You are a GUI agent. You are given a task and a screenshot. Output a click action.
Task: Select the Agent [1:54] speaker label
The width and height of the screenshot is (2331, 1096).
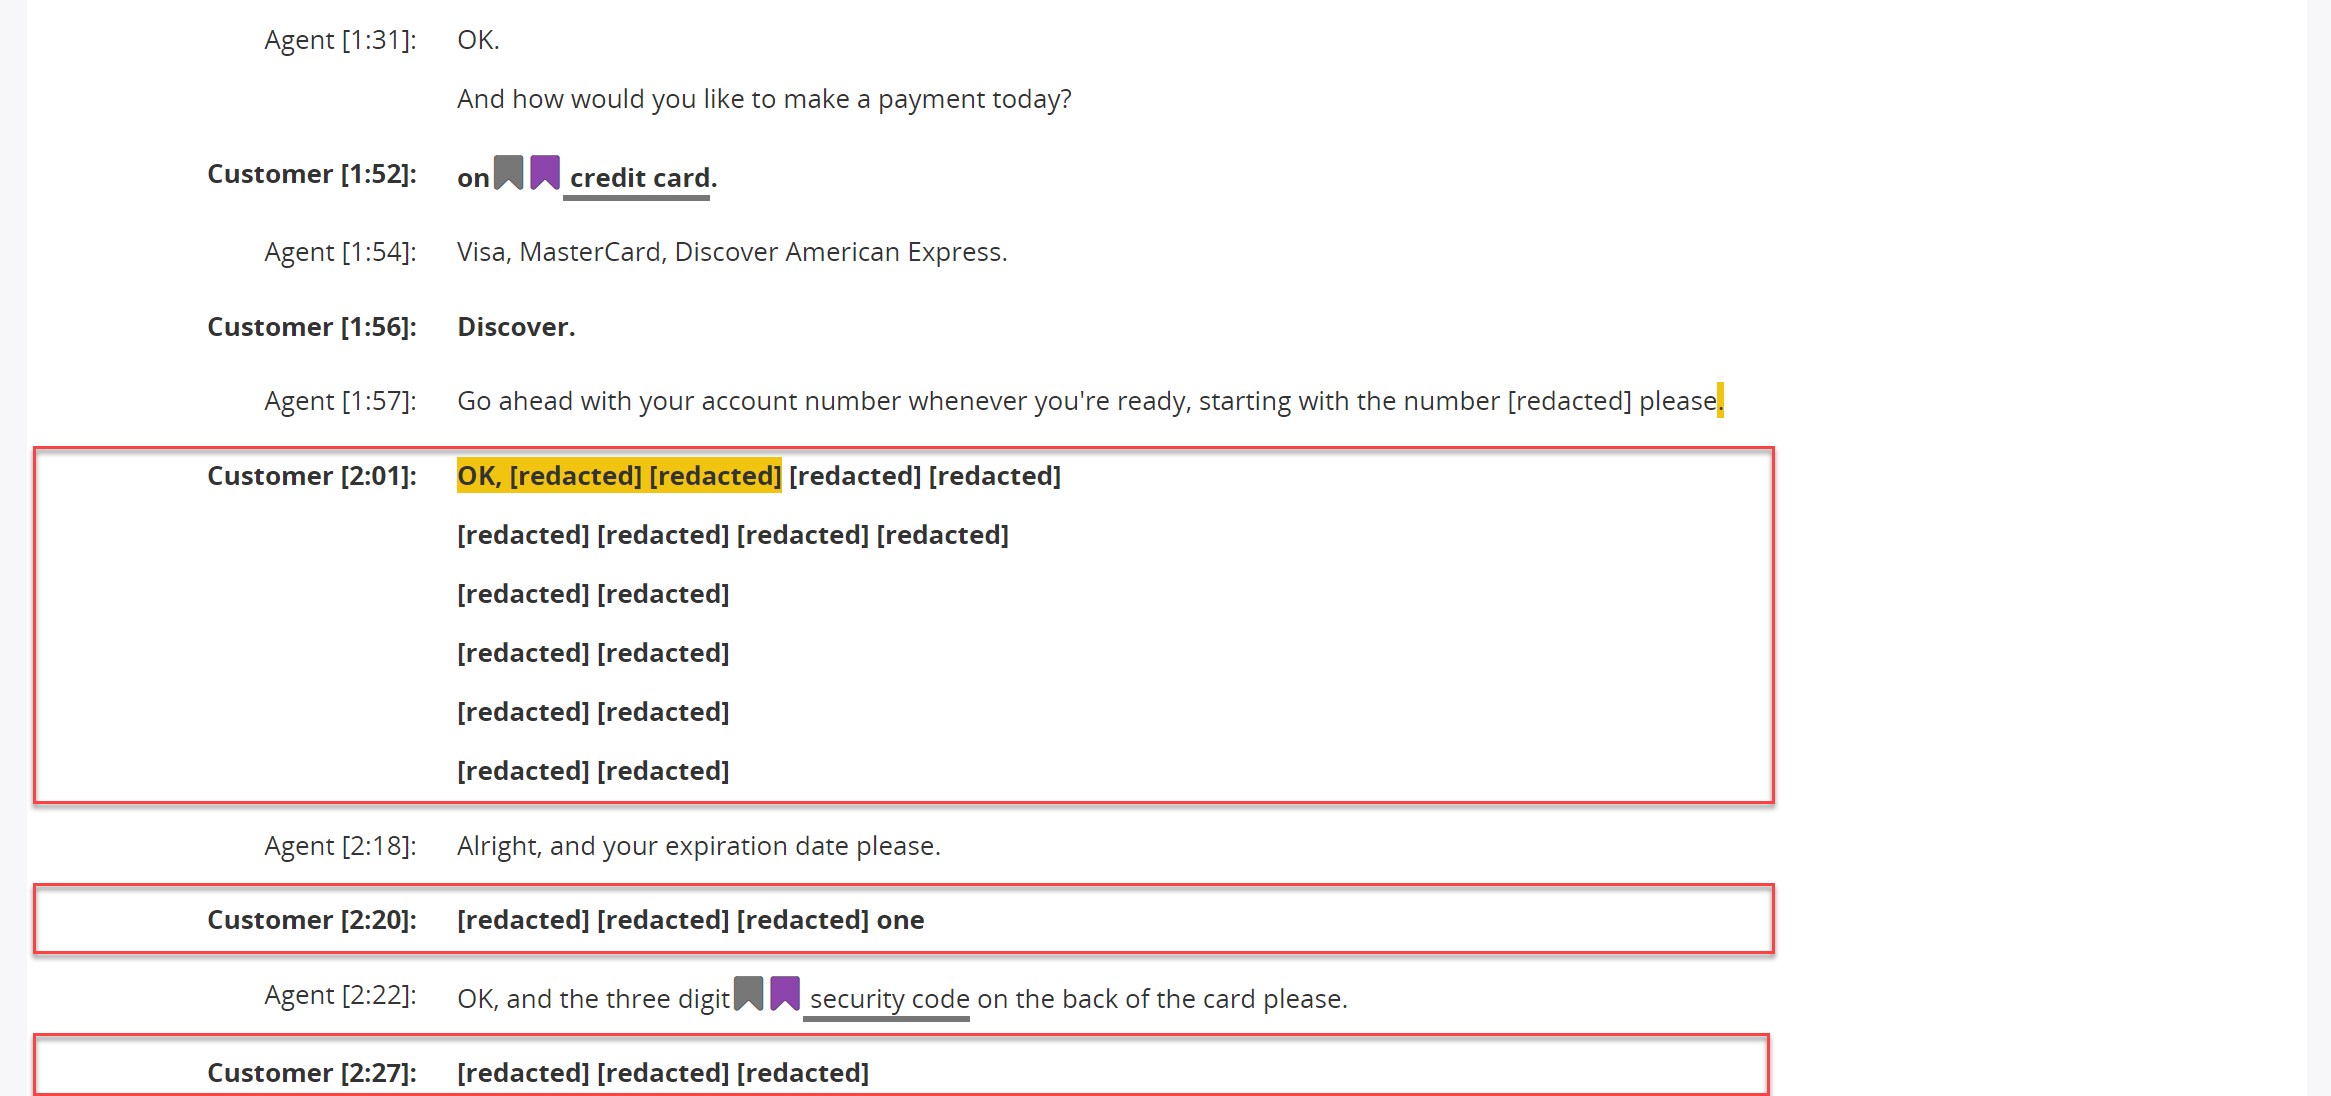340,252
